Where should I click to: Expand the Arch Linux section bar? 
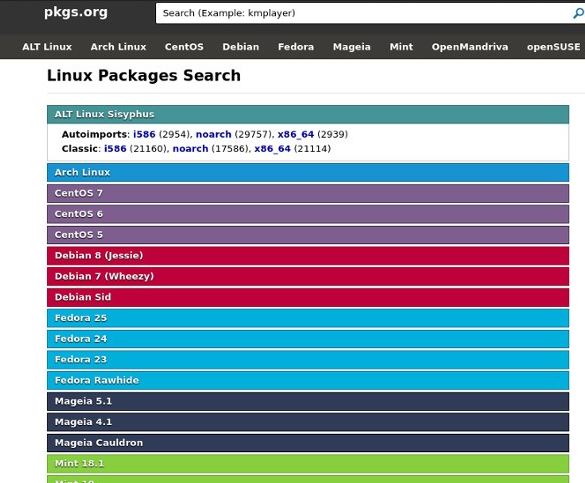[308, 172]
